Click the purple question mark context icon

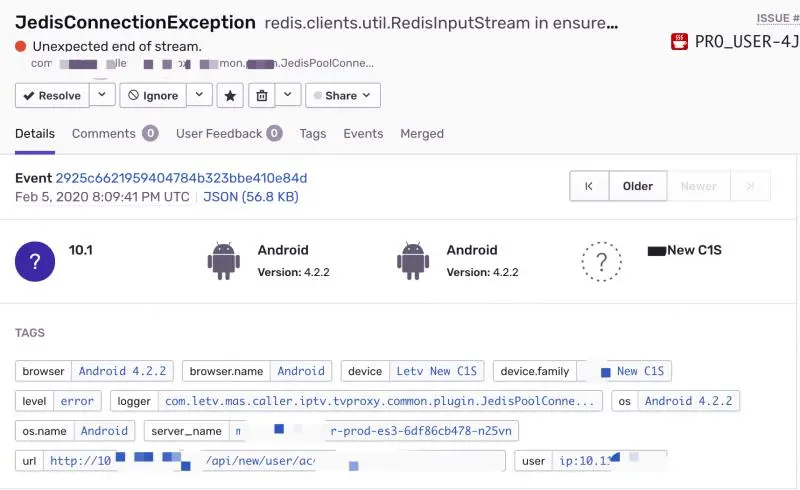click(35, 261)
